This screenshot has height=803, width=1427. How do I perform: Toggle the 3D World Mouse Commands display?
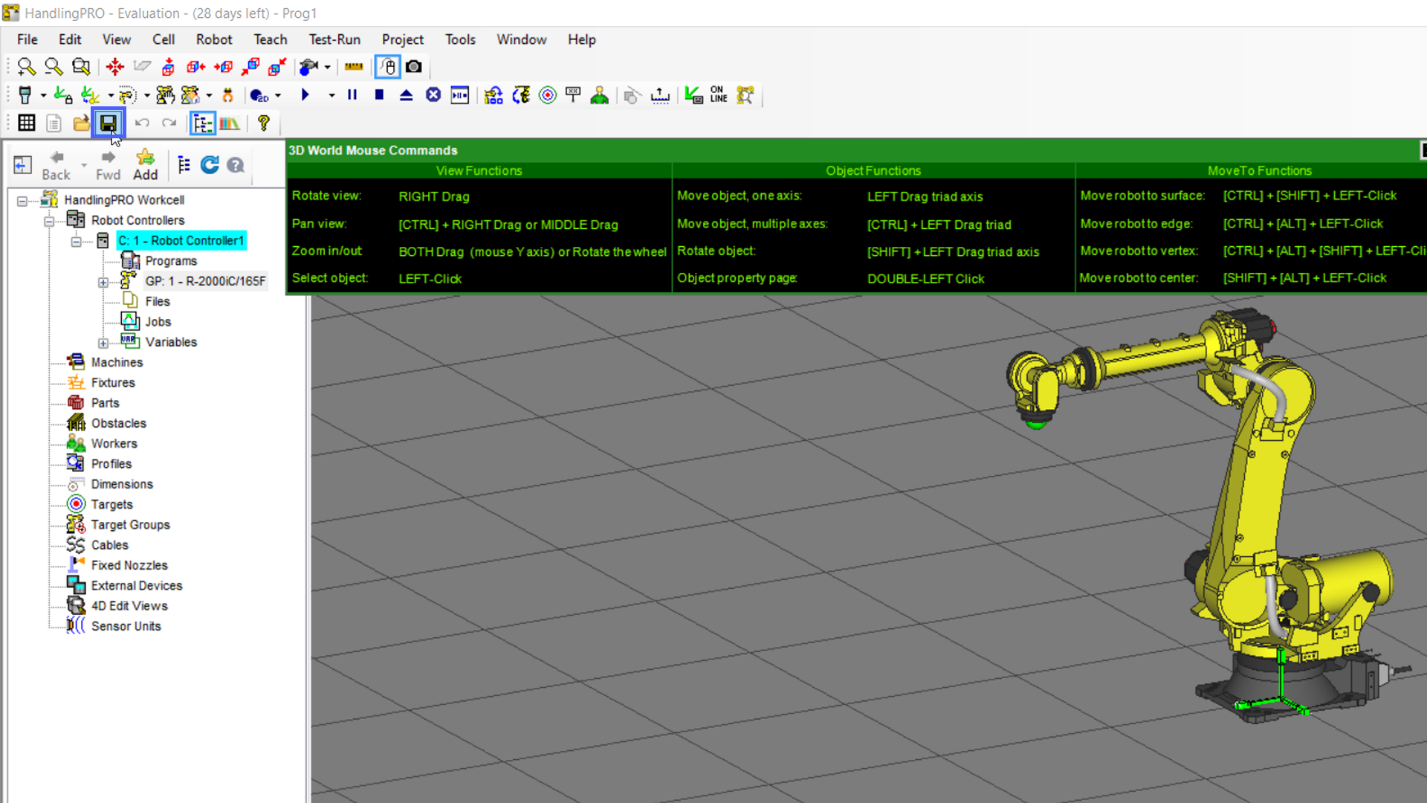click(388, 67)
